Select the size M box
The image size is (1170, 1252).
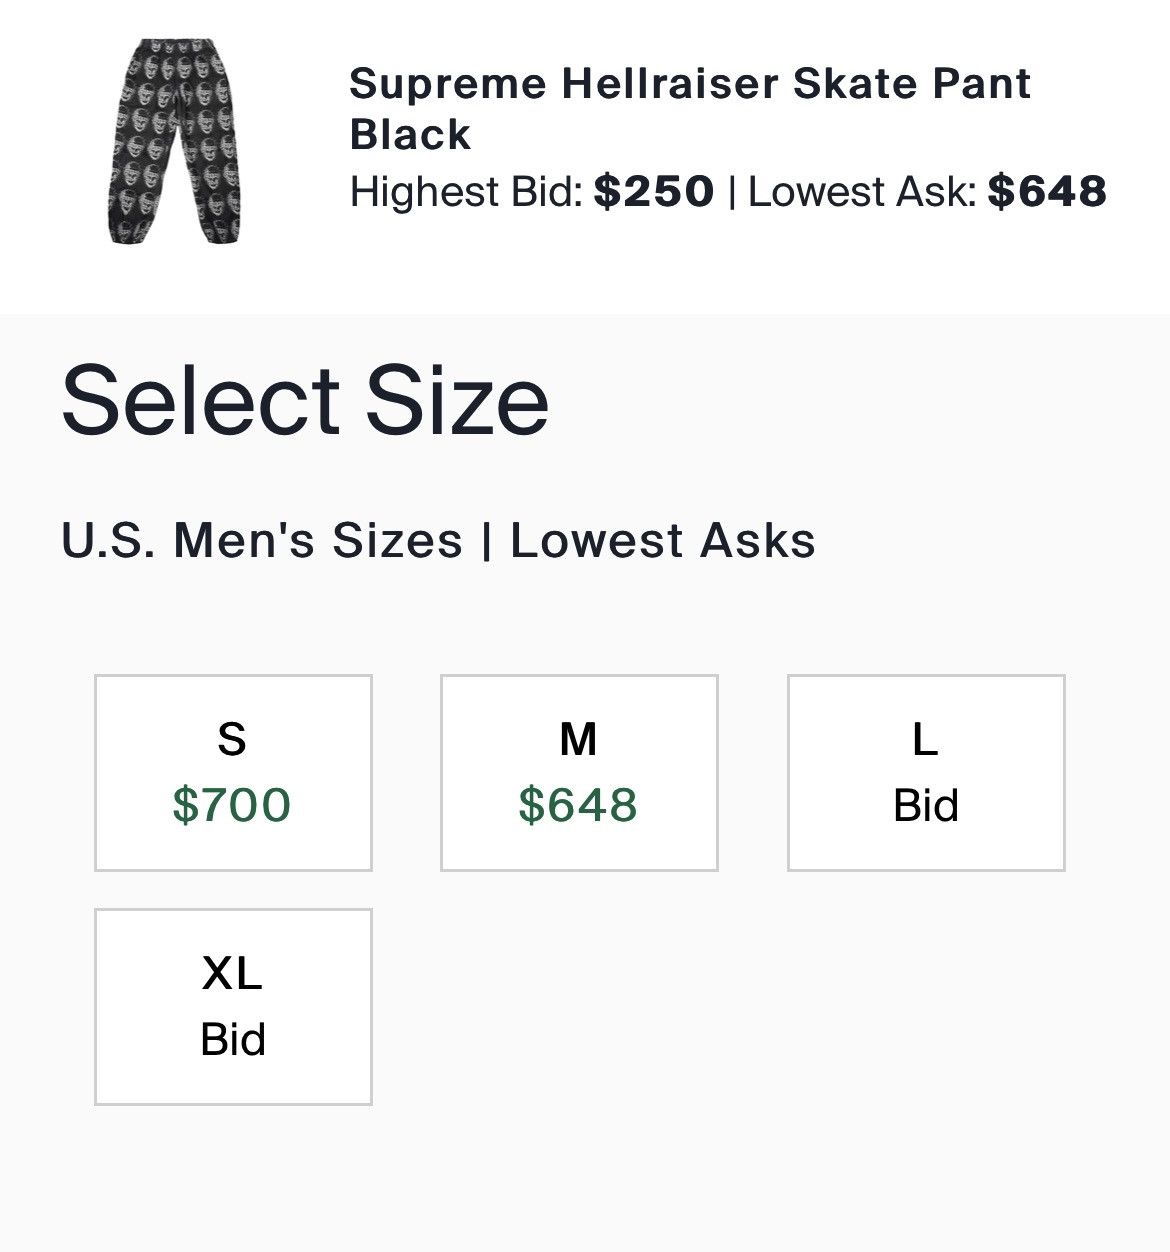[579, 772]
